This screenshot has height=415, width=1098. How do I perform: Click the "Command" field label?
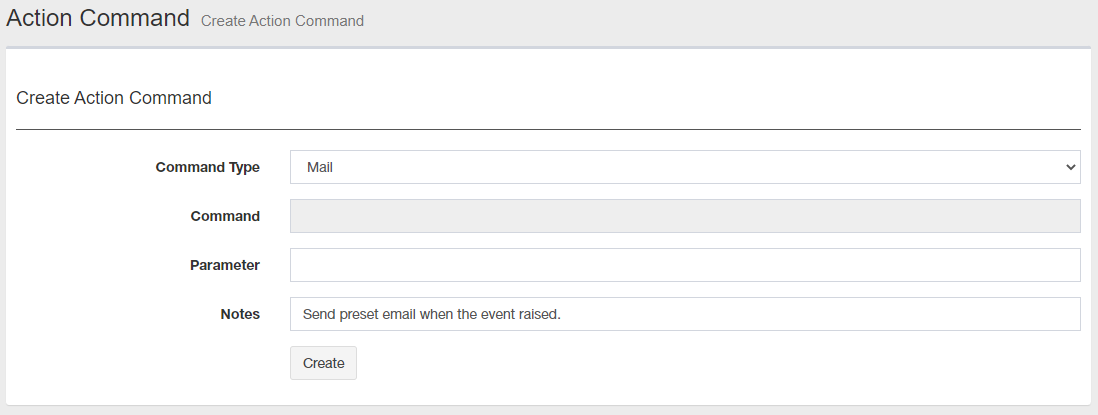click(x=225, y=216)
